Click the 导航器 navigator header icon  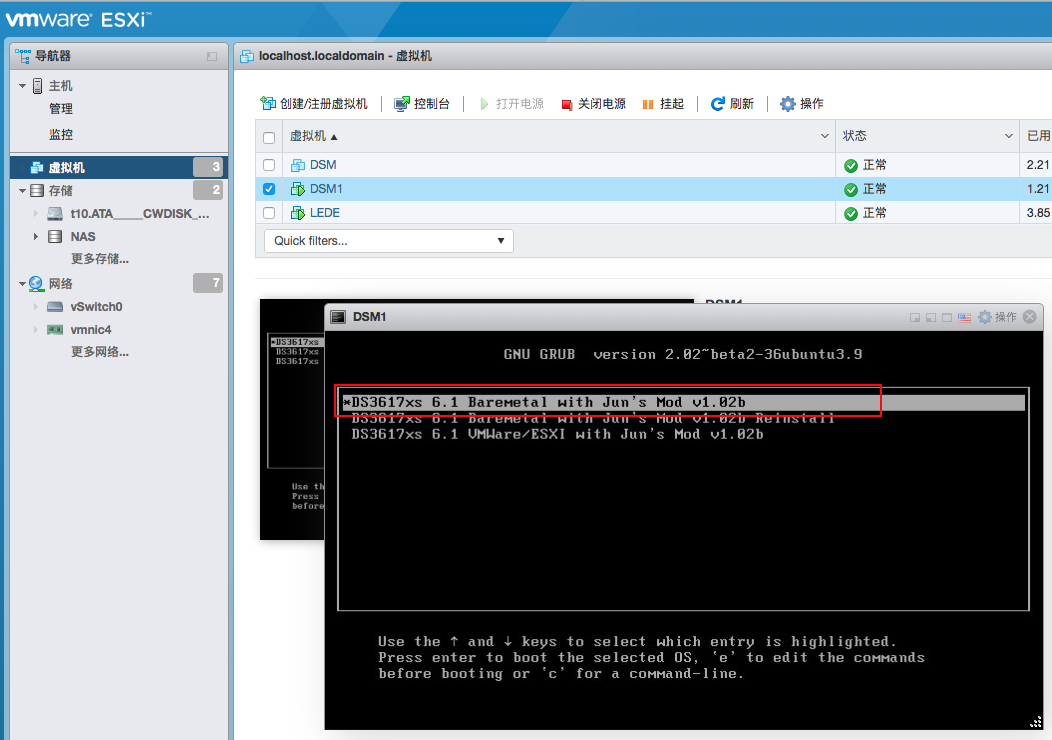point(23,56)
